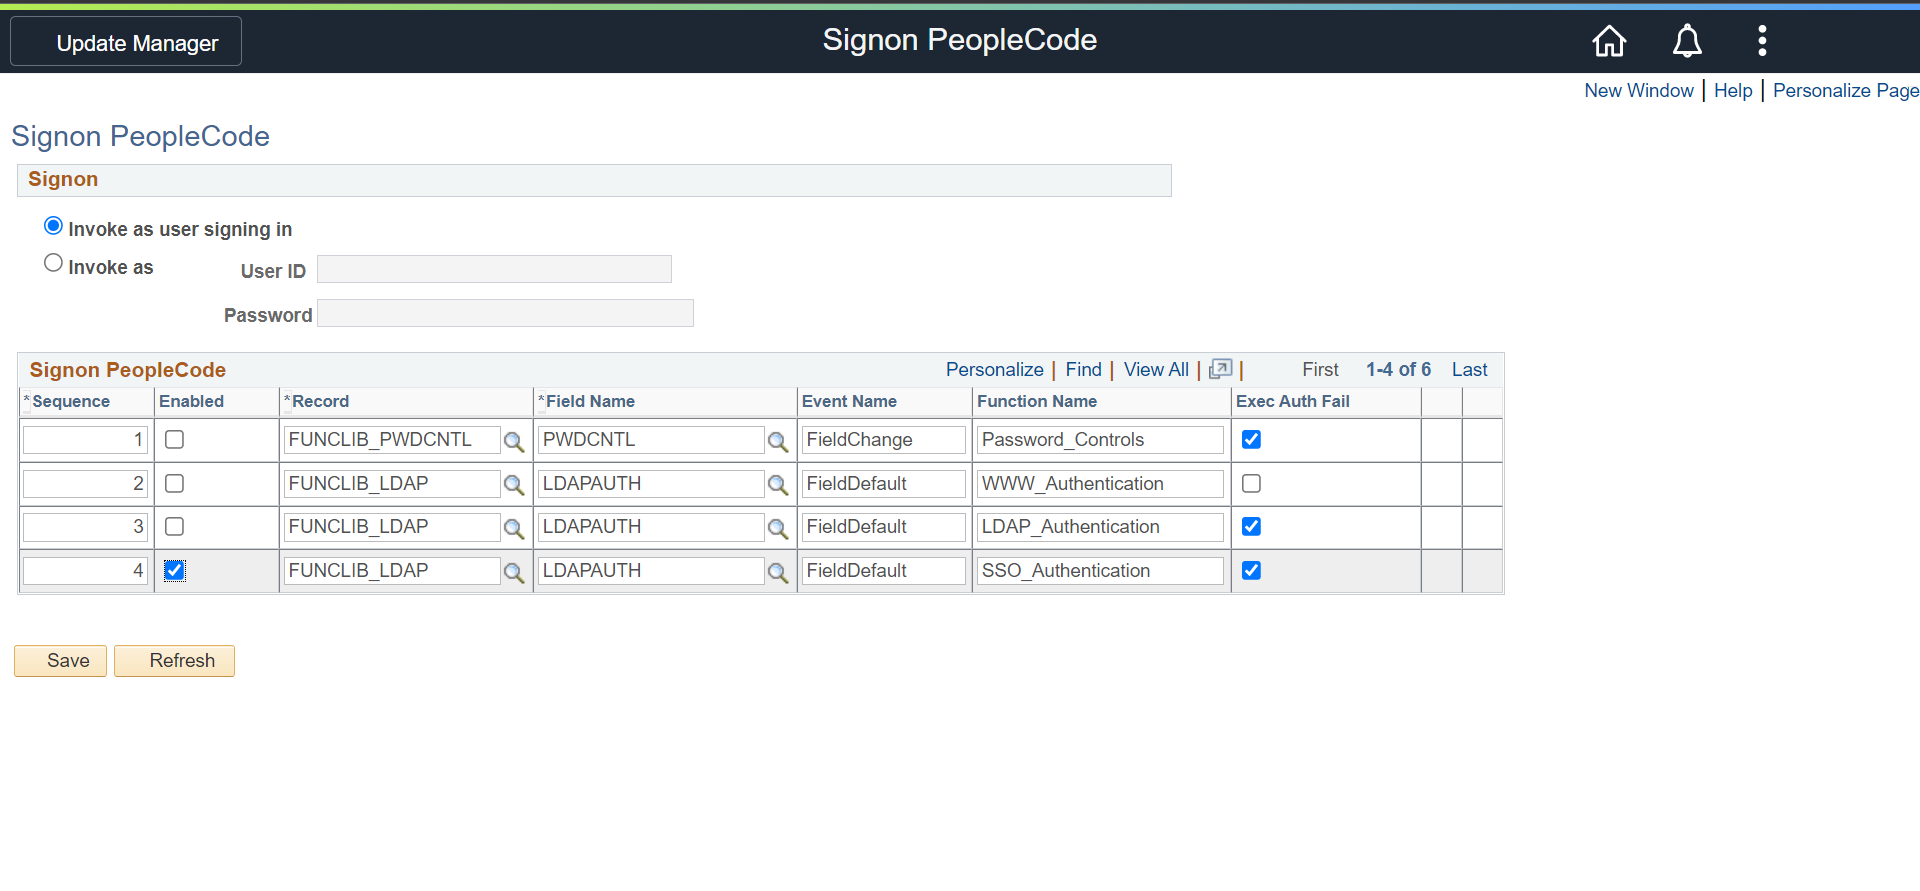Edit the LDAP_Authentication function field
This screenshot has width=1920, height=891.
click(x=1100, y=527)
